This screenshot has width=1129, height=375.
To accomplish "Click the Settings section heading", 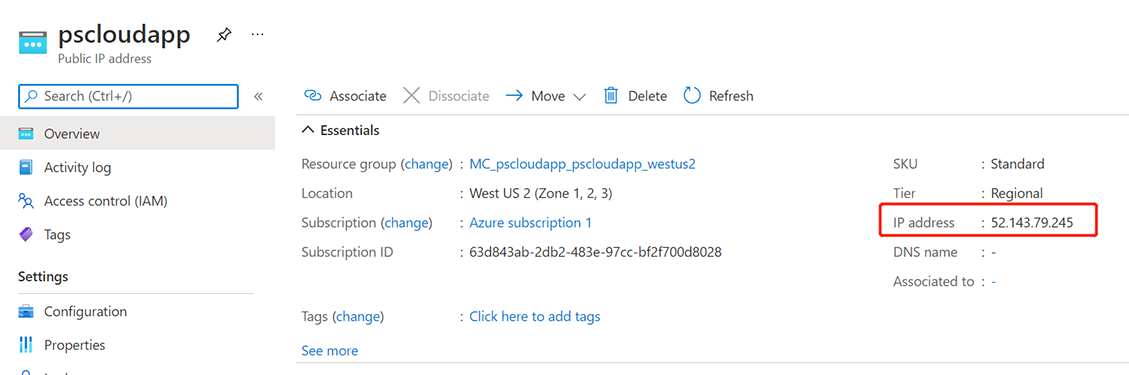I will (x=43, y=276).
